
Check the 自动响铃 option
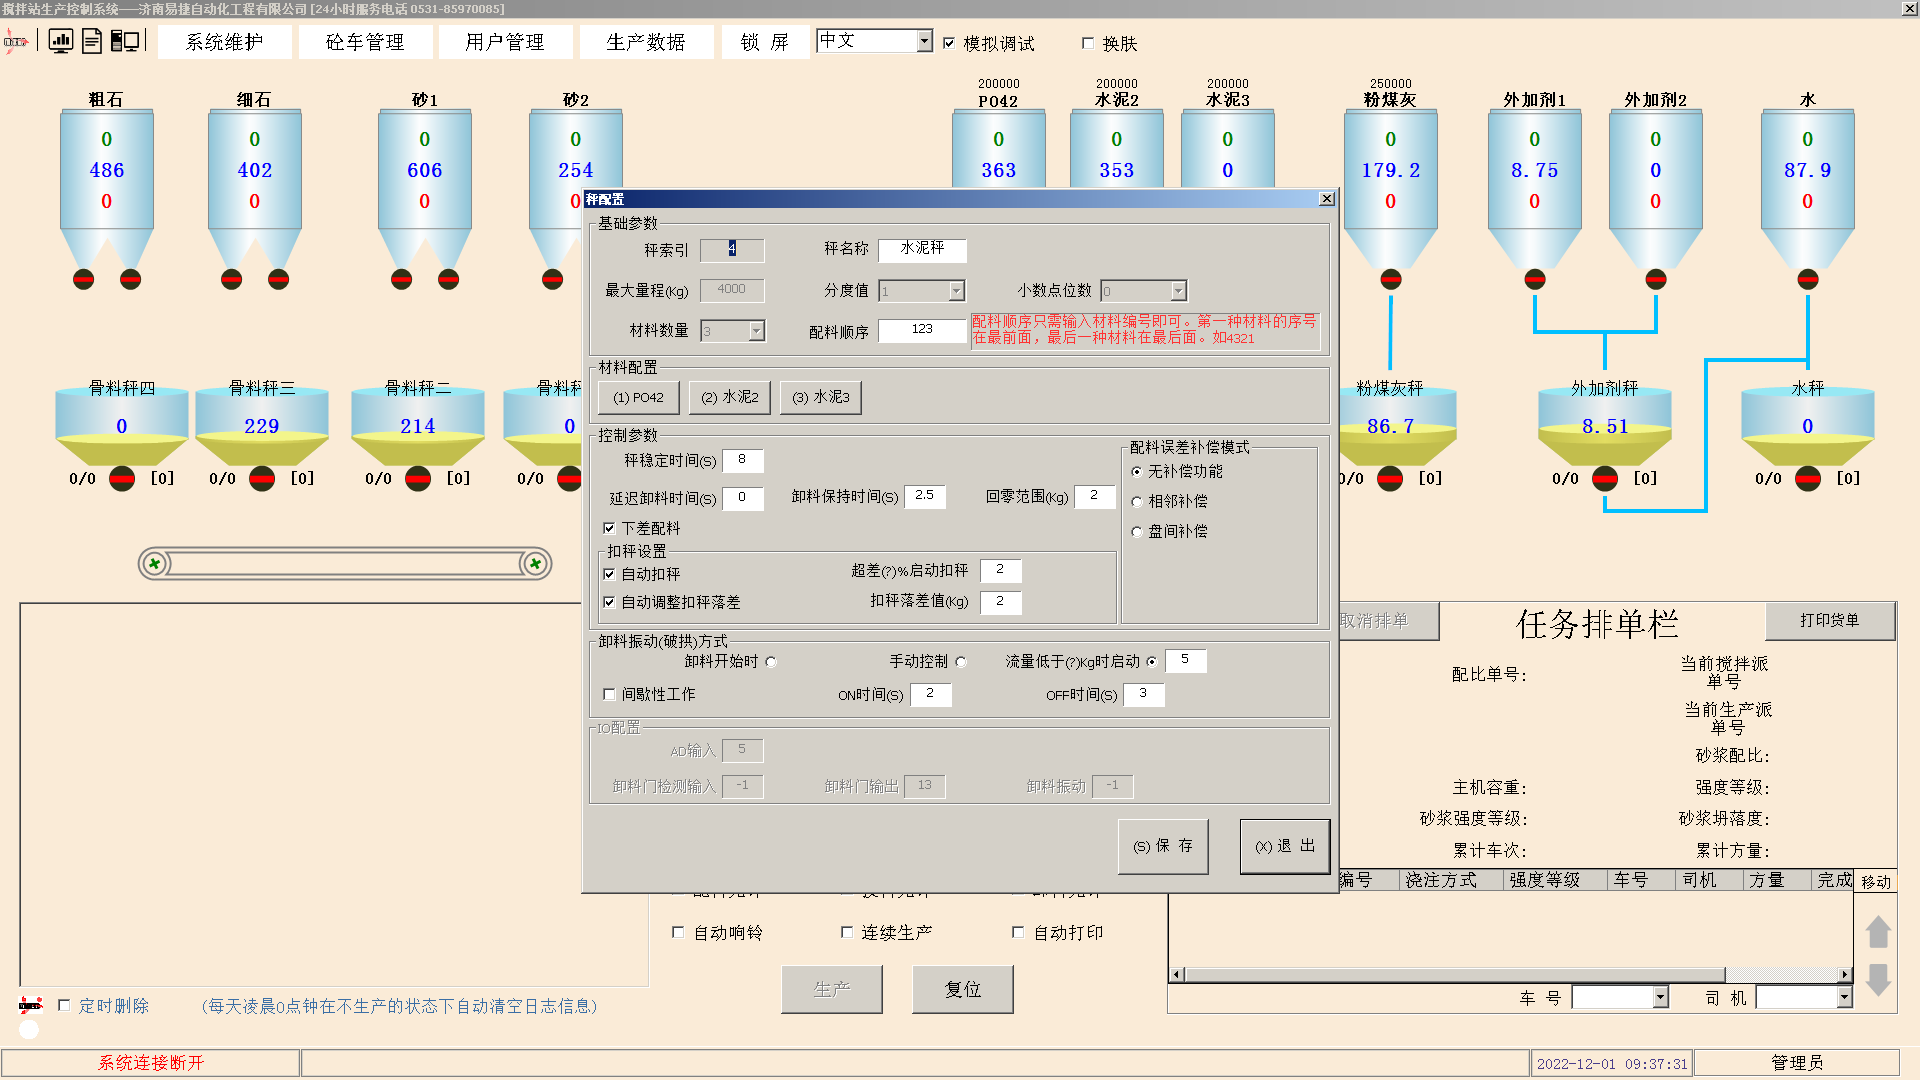coord(678,932)
